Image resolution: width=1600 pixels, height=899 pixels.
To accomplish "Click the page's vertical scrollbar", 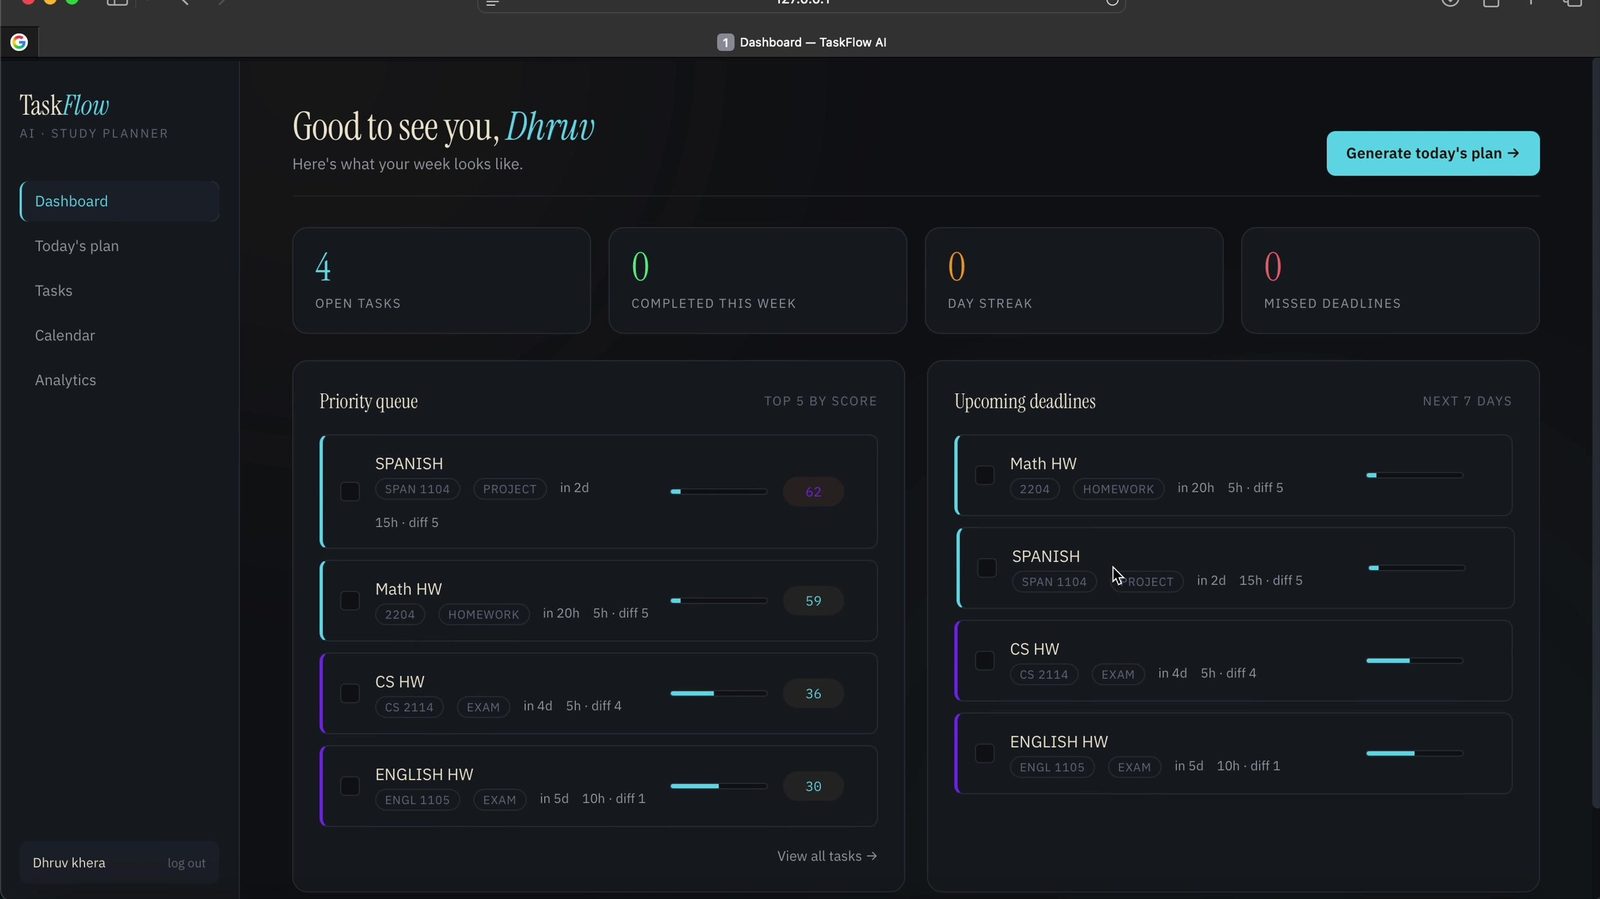I will (x=1595, y=435).
